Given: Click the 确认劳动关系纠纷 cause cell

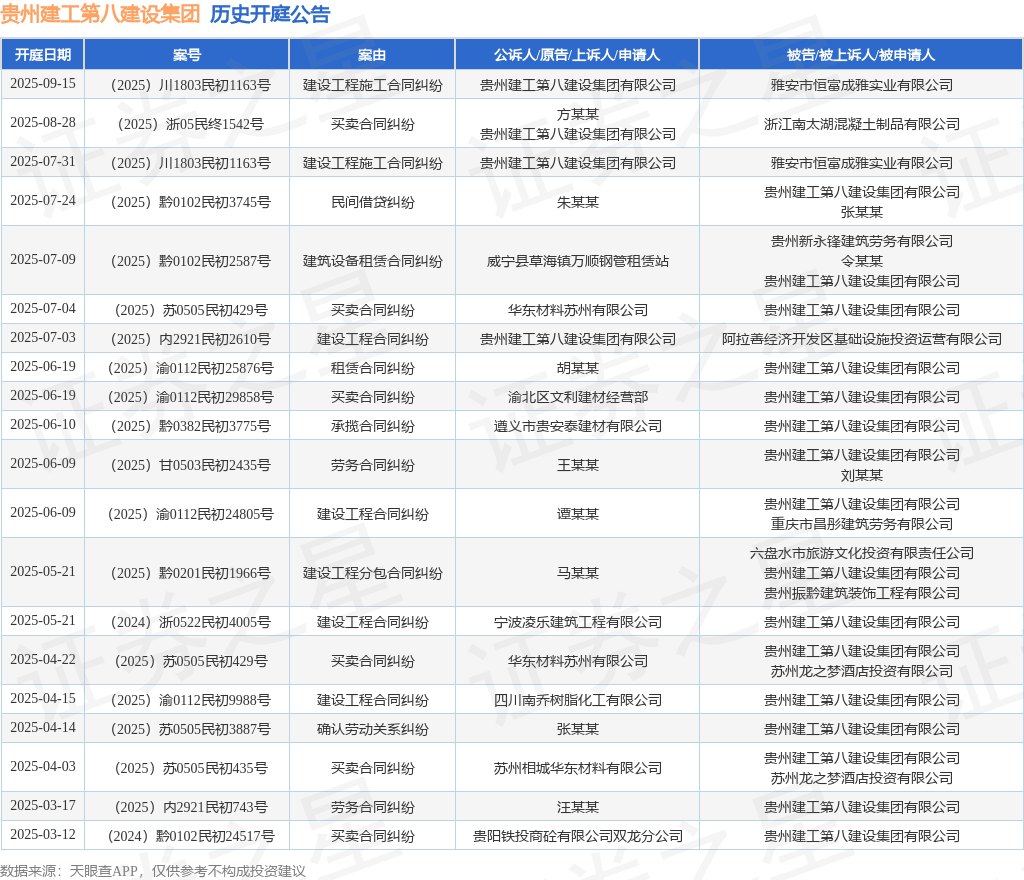Looking at the screenshot, I should [x=372, y=729].
